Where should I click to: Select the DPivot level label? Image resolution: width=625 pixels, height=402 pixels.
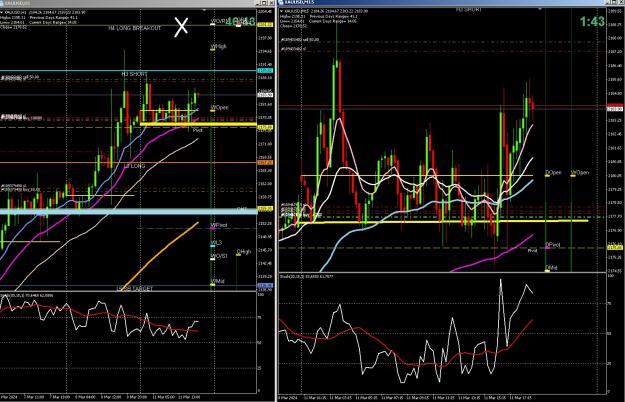click(x=553, y=245)
